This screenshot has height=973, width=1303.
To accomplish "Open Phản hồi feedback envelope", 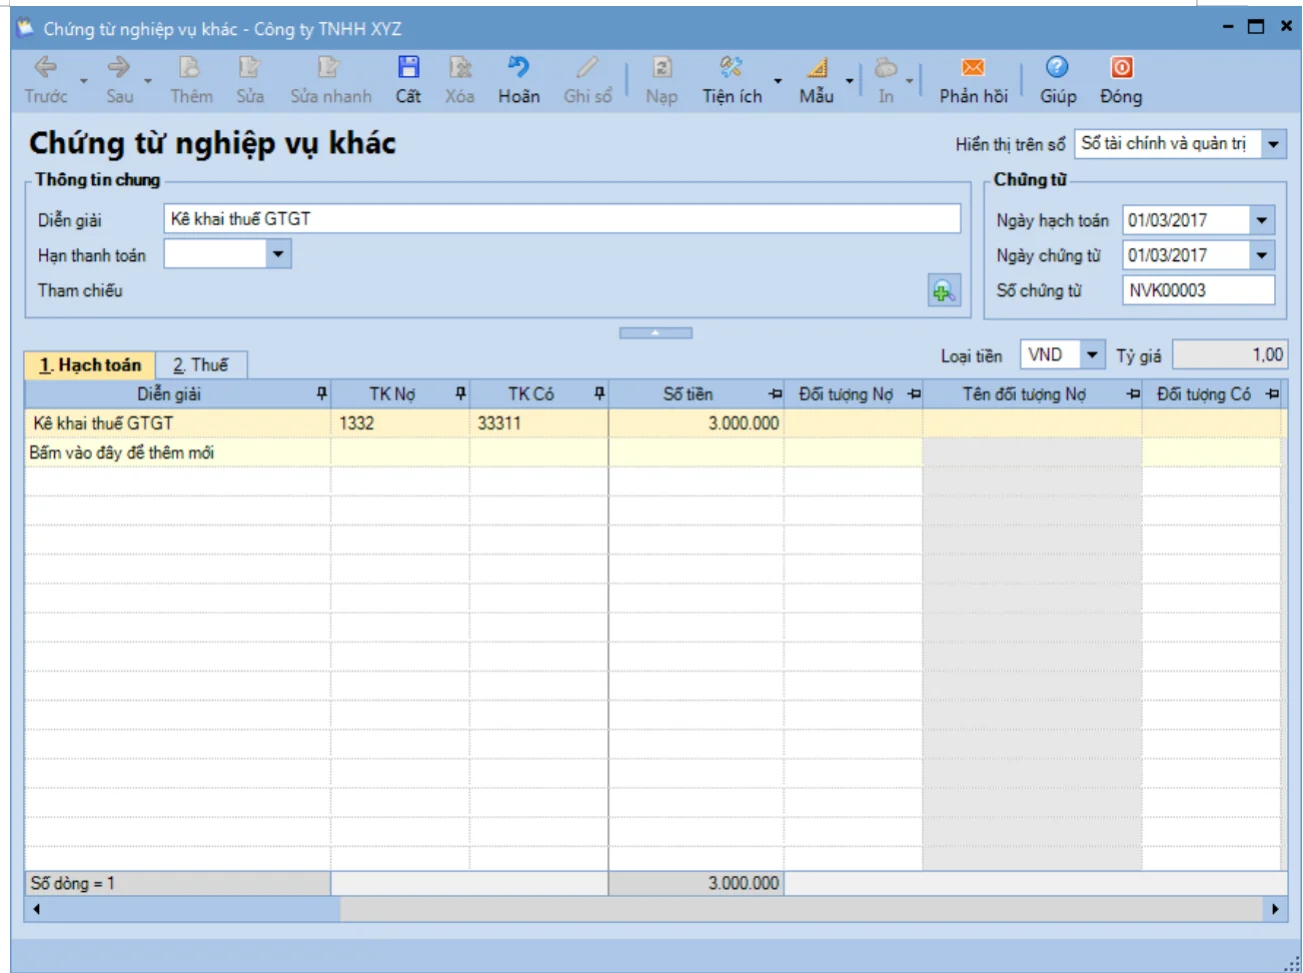I will coord(973,67).
